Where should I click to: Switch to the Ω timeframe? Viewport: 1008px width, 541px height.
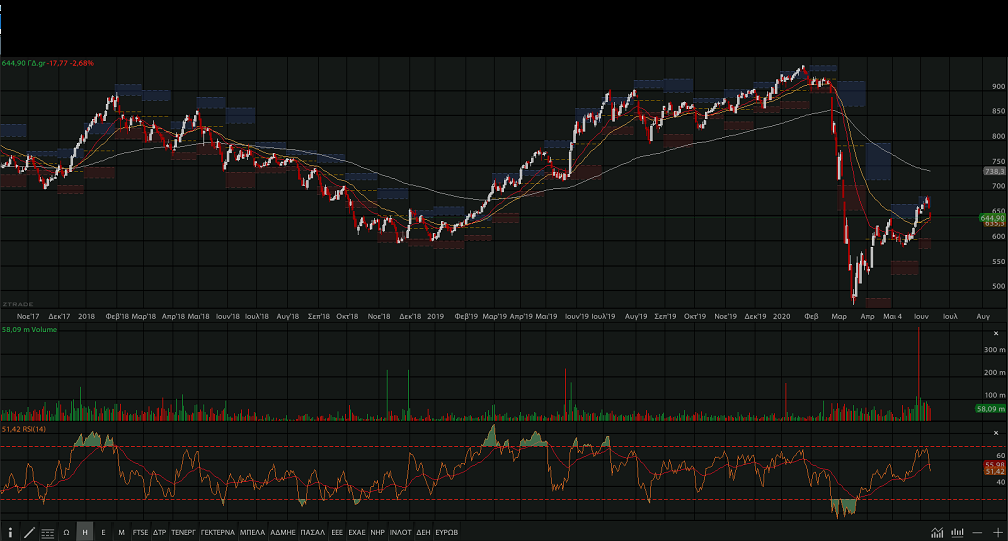(66, 532)
